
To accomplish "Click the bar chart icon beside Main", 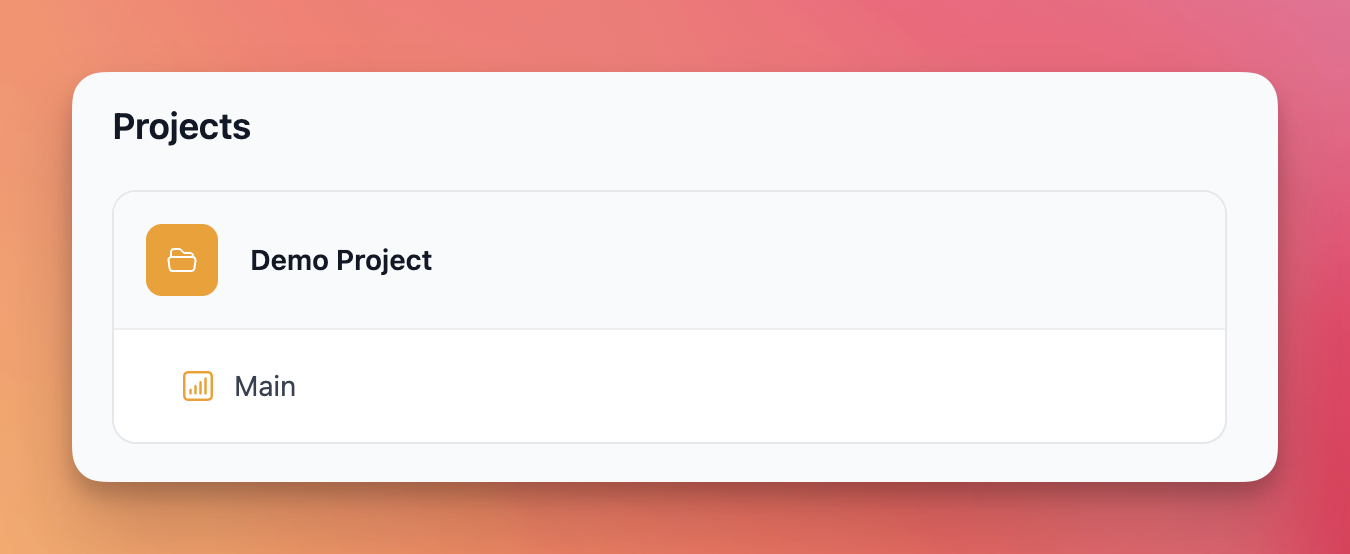I will pyautogui.click(x=198, y=386).
